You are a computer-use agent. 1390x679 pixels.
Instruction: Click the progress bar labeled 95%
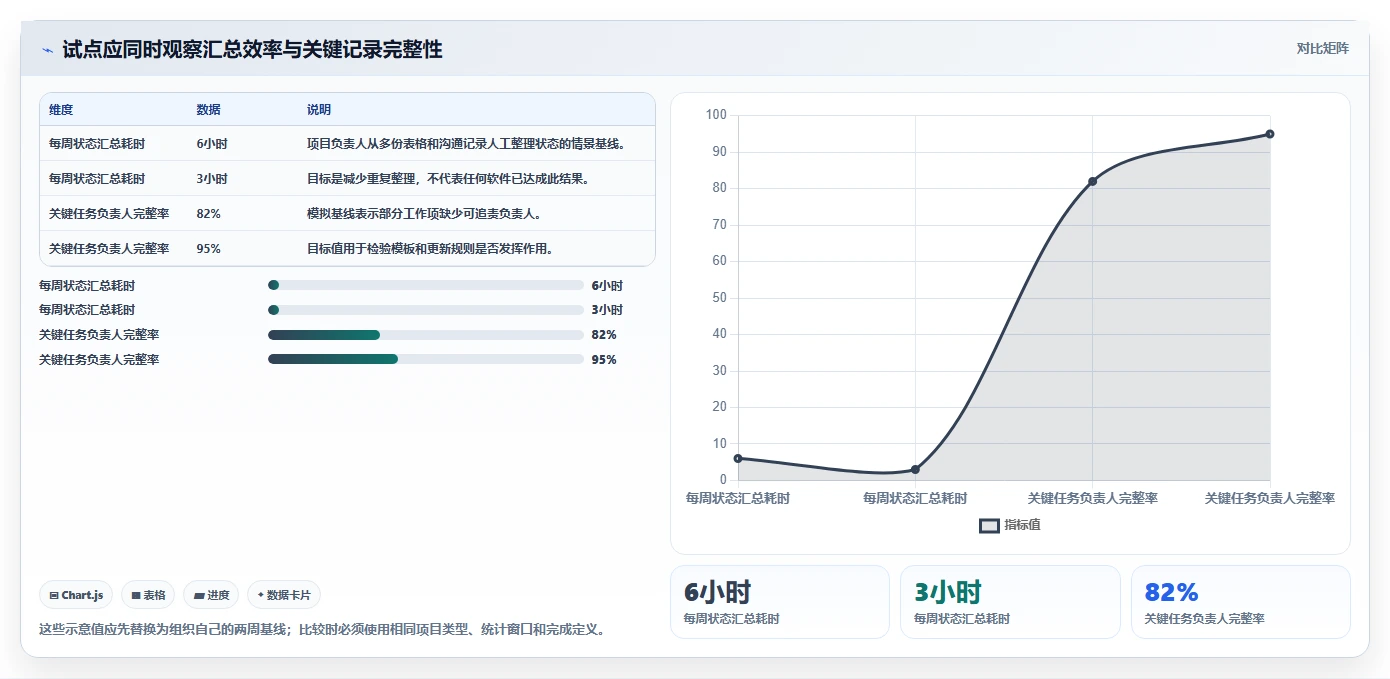(x=426, y=359)
